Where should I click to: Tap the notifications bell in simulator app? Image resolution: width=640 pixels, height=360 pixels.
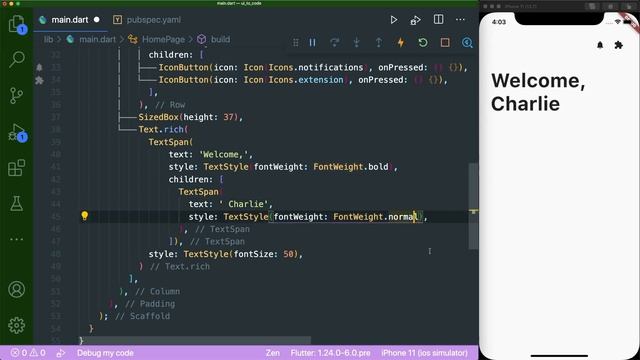pos(600,45)
